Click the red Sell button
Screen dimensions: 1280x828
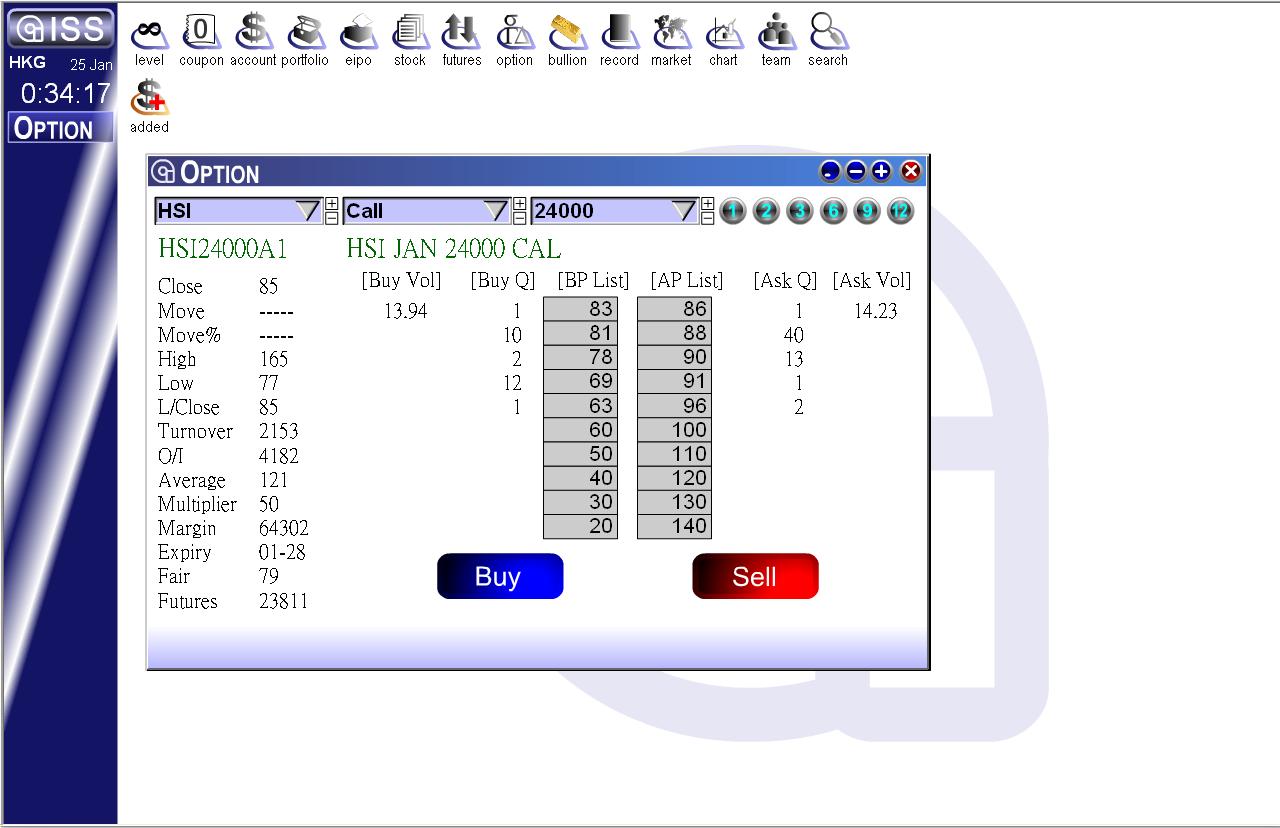point(755,577)
